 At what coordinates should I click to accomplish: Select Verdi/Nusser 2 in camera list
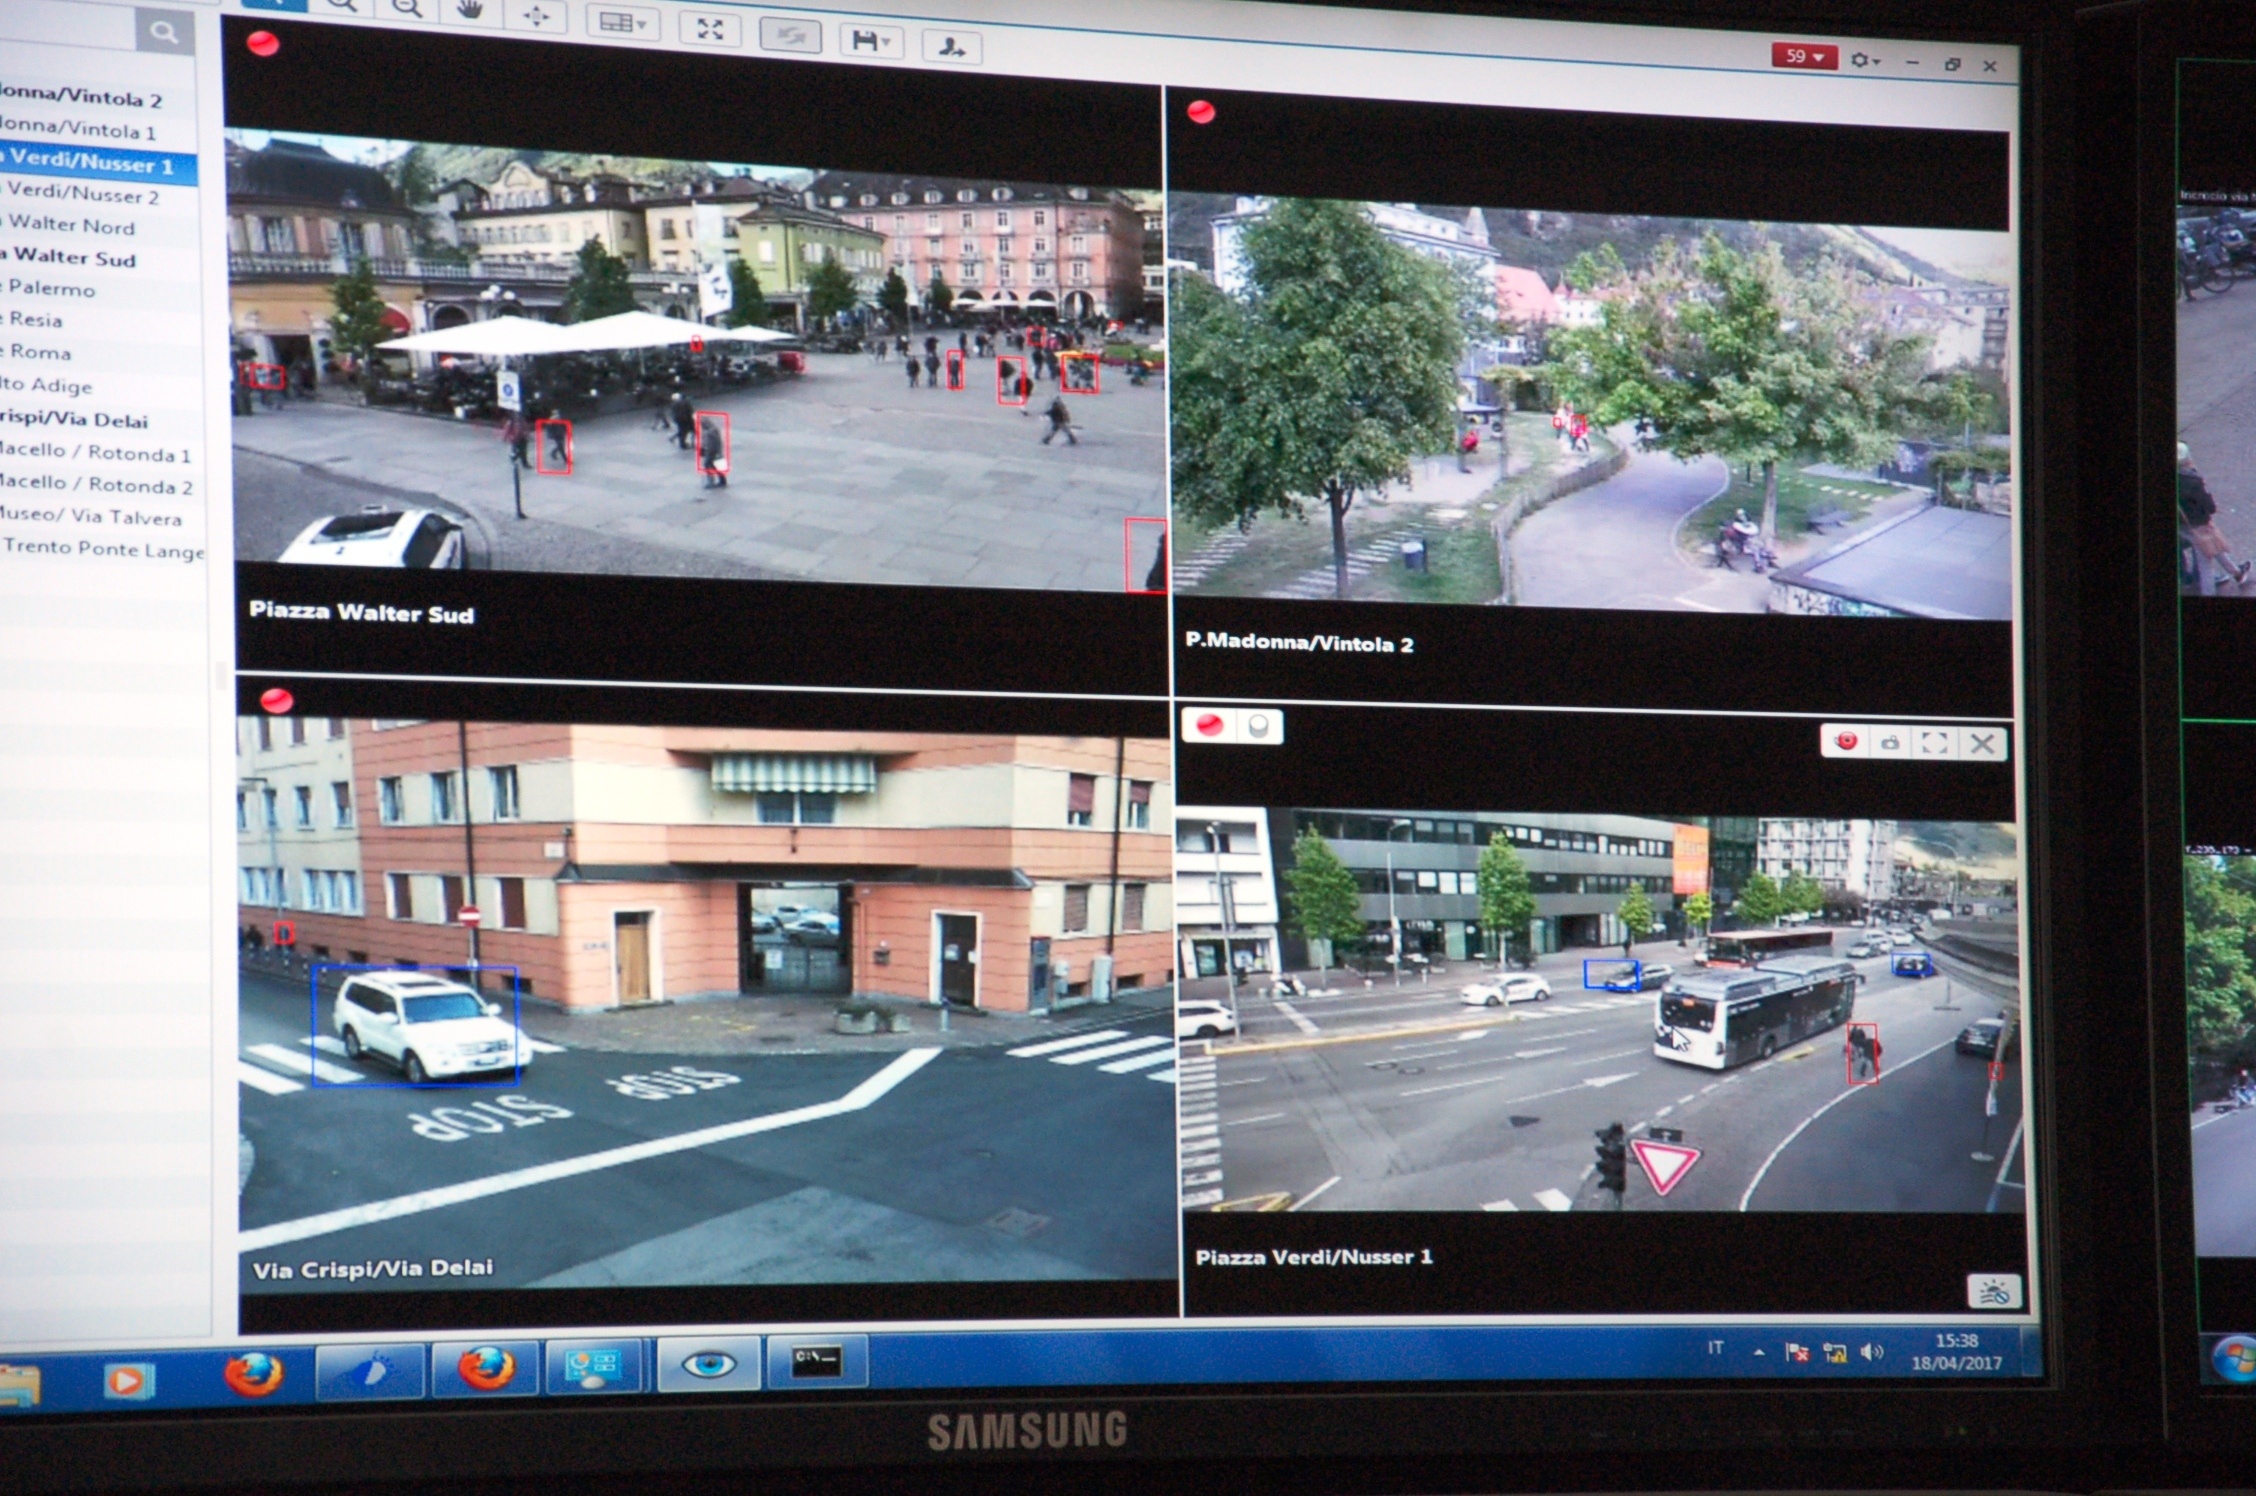point(83,194)
